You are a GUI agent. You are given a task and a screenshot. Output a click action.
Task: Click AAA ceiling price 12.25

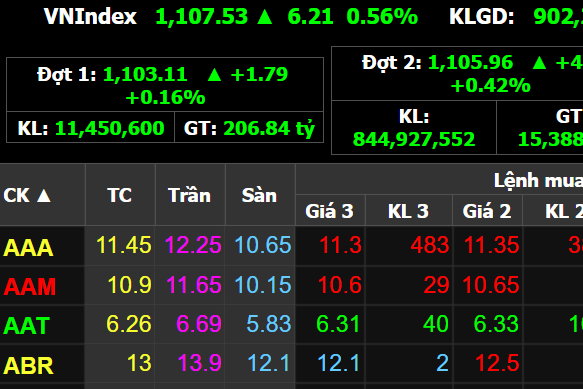tap(193, 245)
